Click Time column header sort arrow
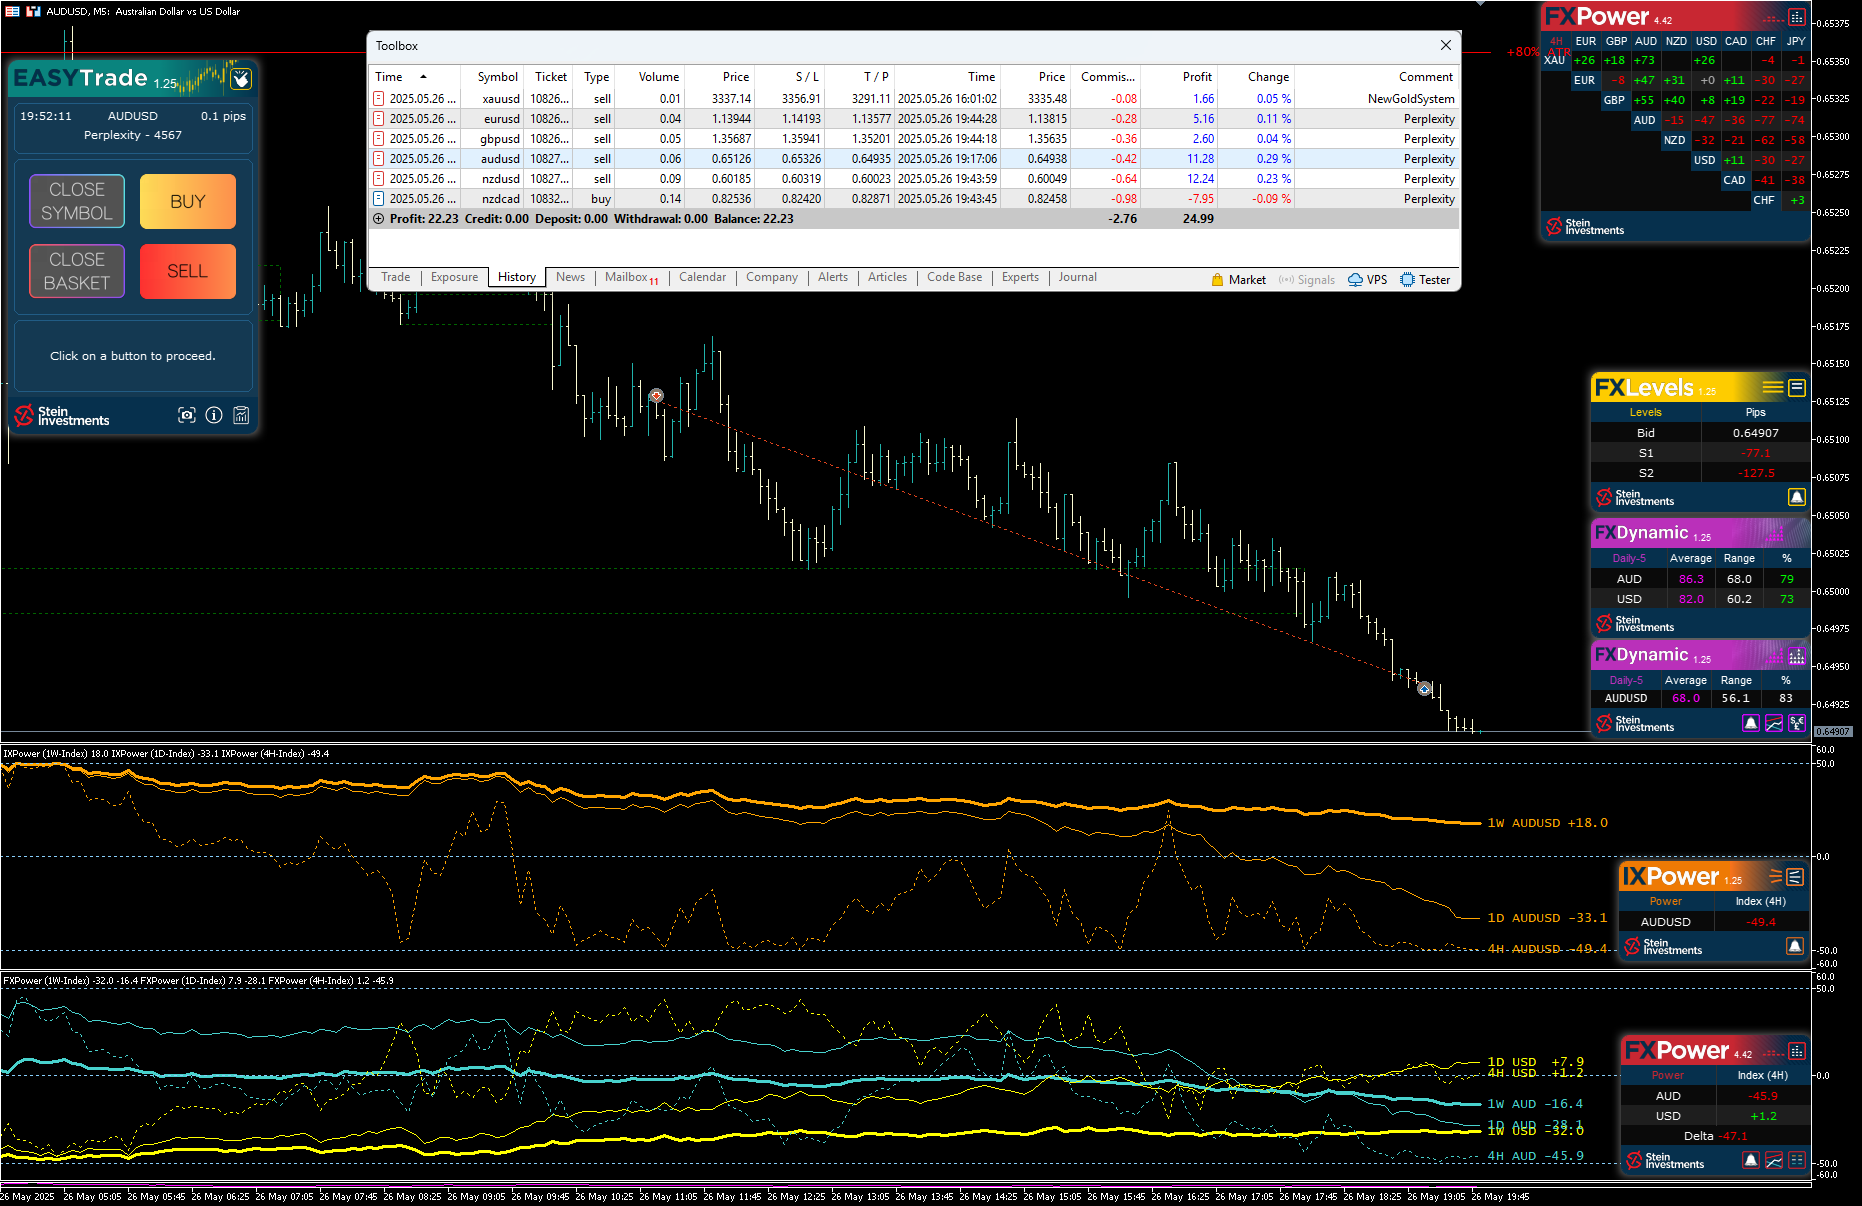 pyautogui.click(x=423, y=77)
